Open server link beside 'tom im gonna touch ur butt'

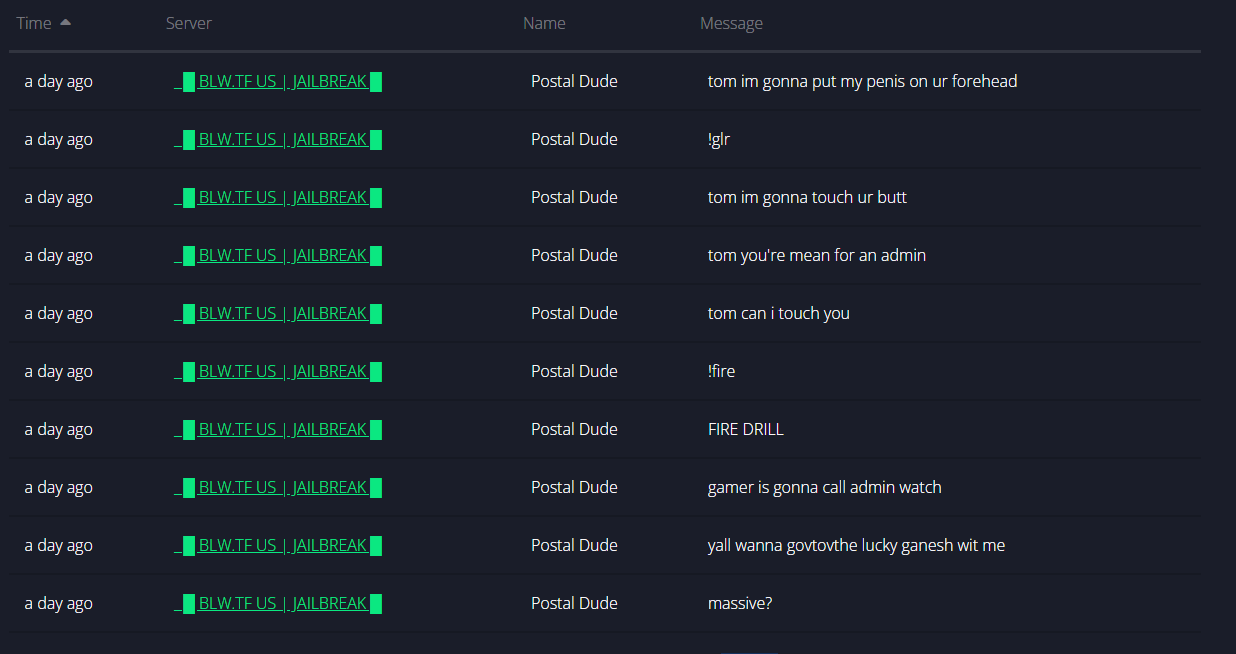[x=278, y=198]
